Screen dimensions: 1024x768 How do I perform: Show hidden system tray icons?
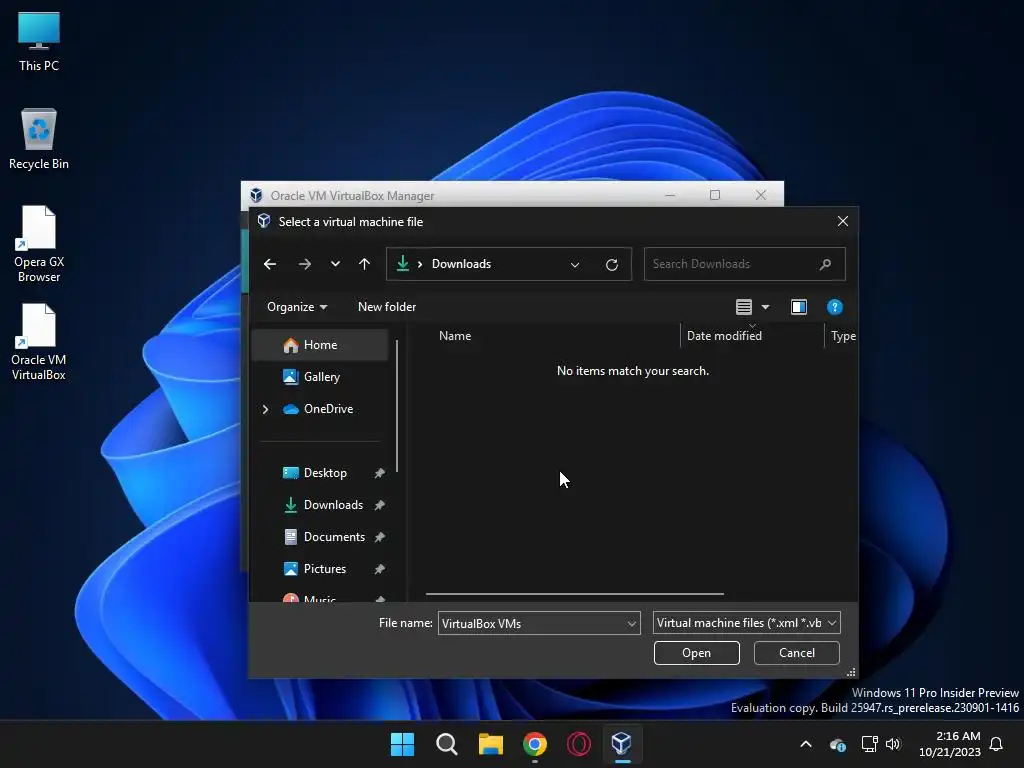pyautogui.click(x=806, y=744)
